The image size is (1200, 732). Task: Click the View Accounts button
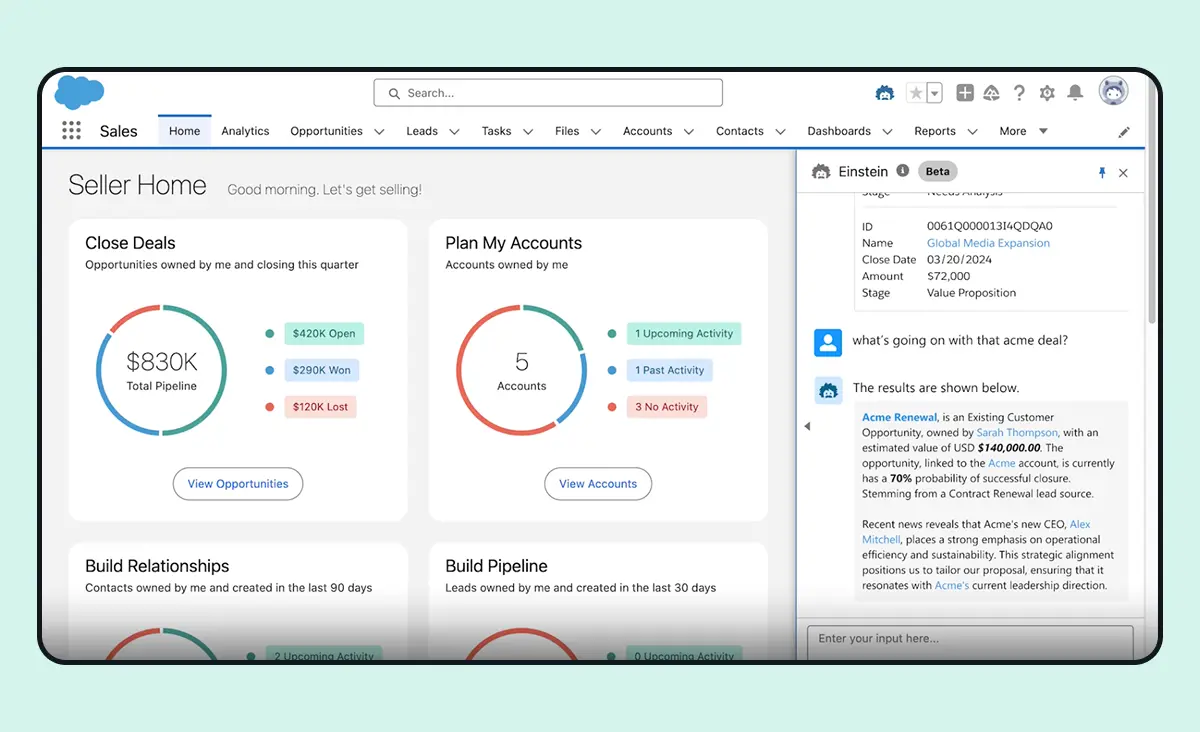(x=598, y=484)
